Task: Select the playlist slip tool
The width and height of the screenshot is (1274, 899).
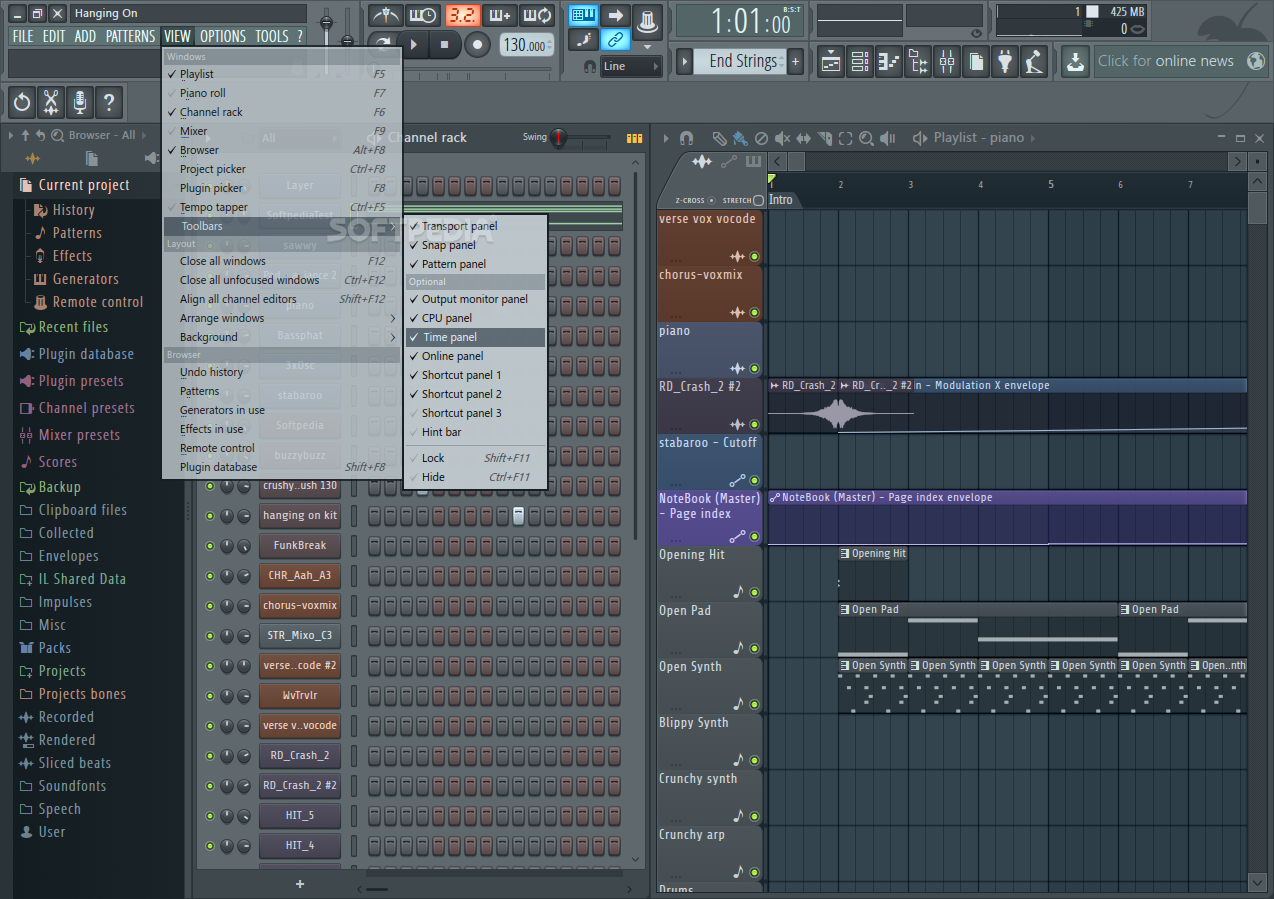Action: click(x=803, y=138)
